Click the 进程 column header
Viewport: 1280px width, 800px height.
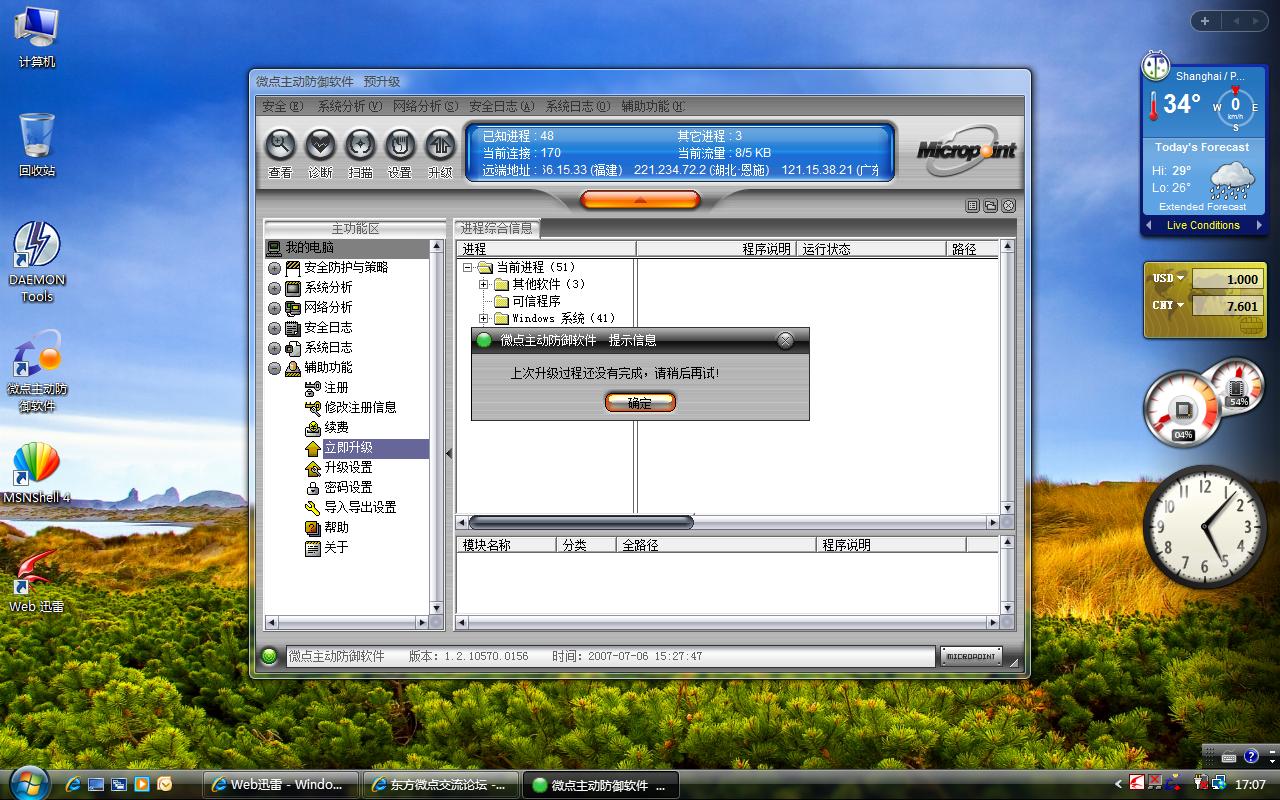[x=546, y=249]
